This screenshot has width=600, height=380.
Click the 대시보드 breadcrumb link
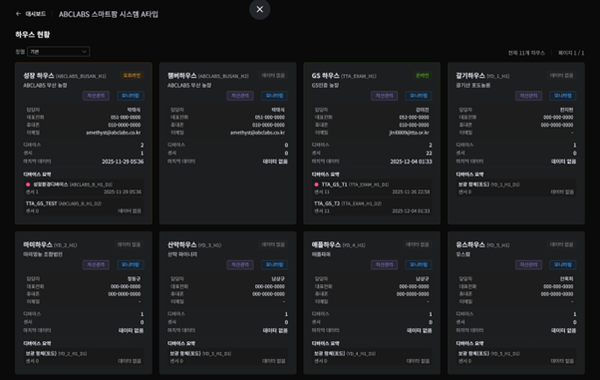click(36, 14)
